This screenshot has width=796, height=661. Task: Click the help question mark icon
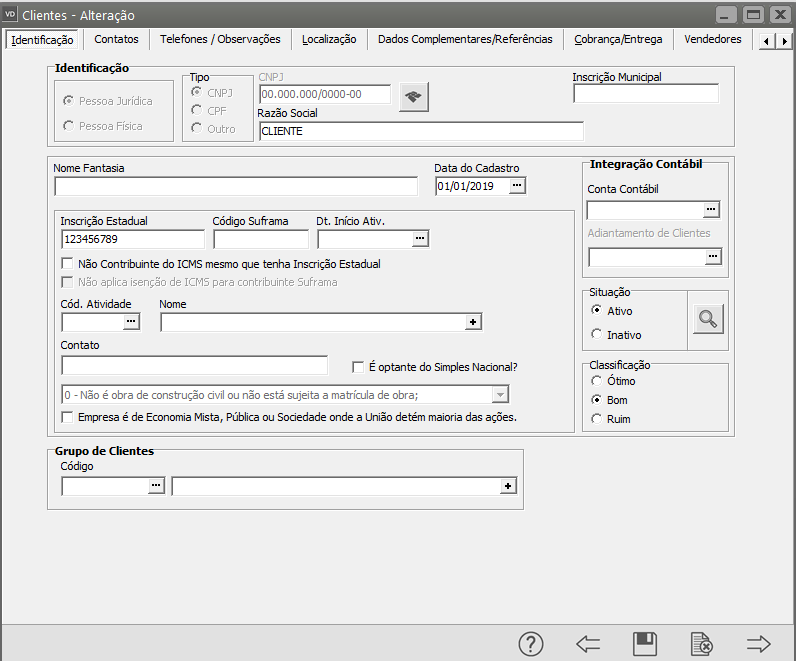pyautogui.click(x=531, y=644)
